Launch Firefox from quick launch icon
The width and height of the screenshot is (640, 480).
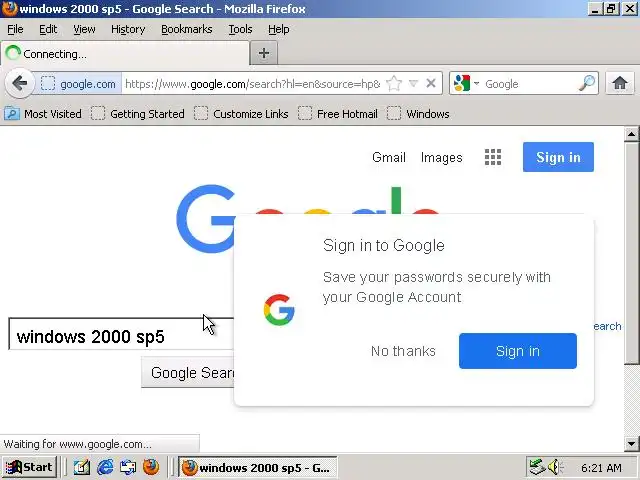click(x=151, y=467)
